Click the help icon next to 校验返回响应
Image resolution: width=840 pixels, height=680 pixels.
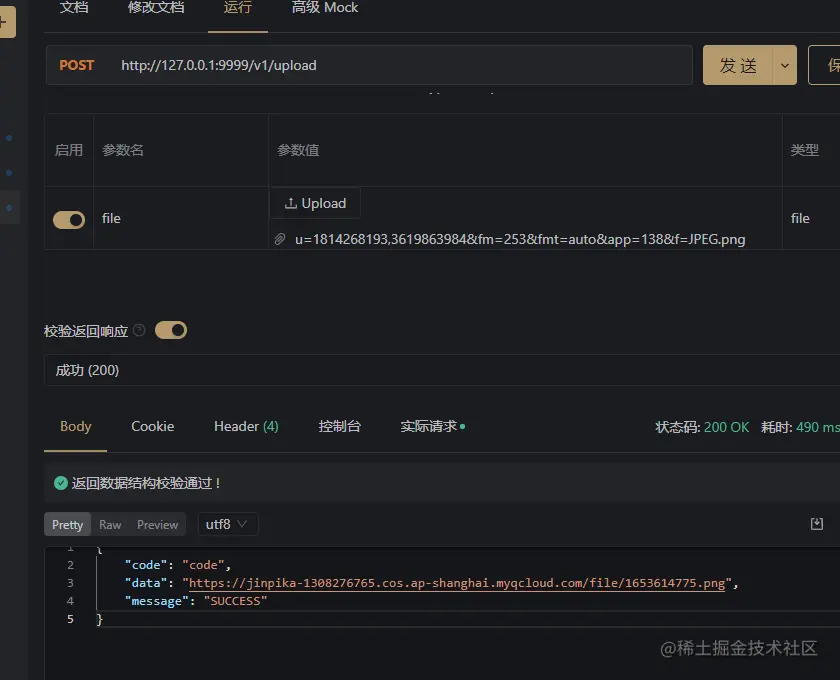[x=139, y=330]
